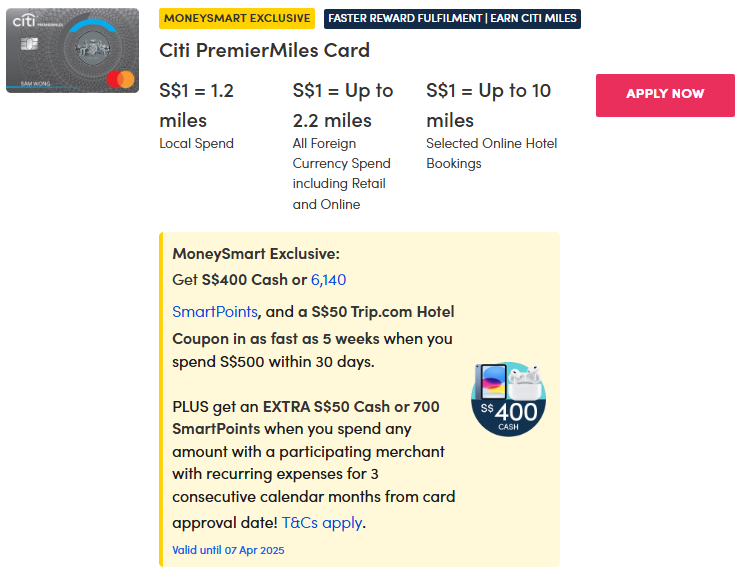Image resolution: width=737 pixels, height=579 pixels.
Task: Click the S$400 cash reward badge icon
Action: [509, 399]
